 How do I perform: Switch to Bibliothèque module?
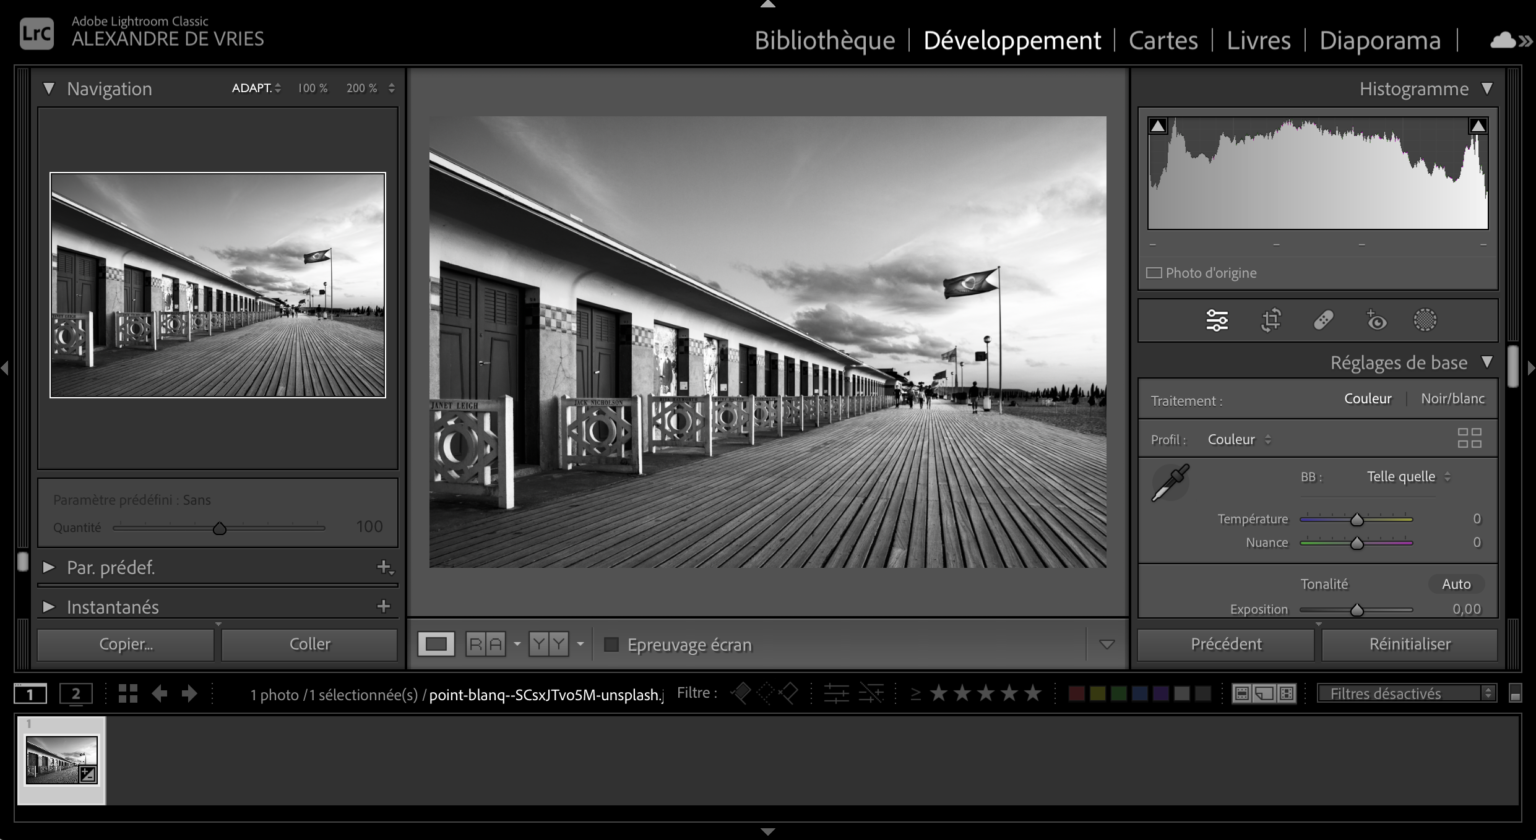click(824, 40)
